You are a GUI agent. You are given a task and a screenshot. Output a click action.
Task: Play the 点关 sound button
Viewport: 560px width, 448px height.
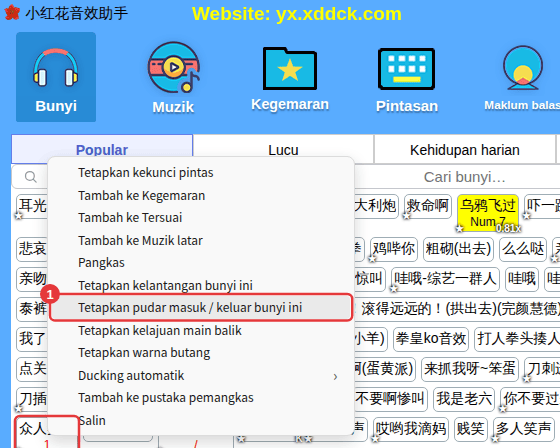[x=32, y=369]
